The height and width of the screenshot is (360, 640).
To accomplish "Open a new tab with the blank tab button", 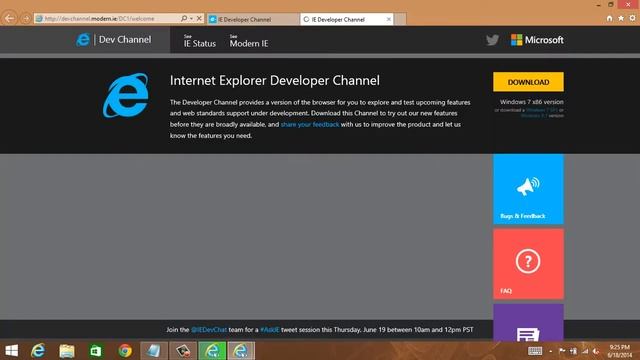I will 400,19.
